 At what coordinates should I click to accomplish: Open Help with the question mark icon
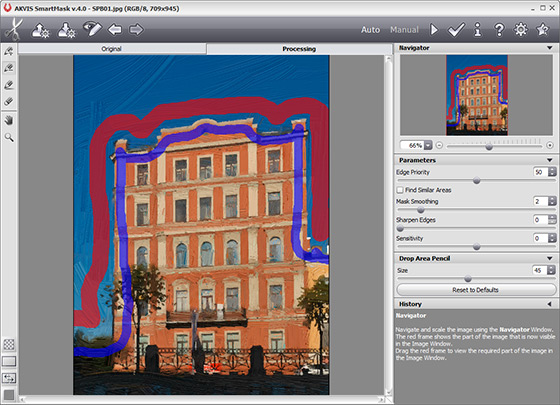tap(499, 30)
